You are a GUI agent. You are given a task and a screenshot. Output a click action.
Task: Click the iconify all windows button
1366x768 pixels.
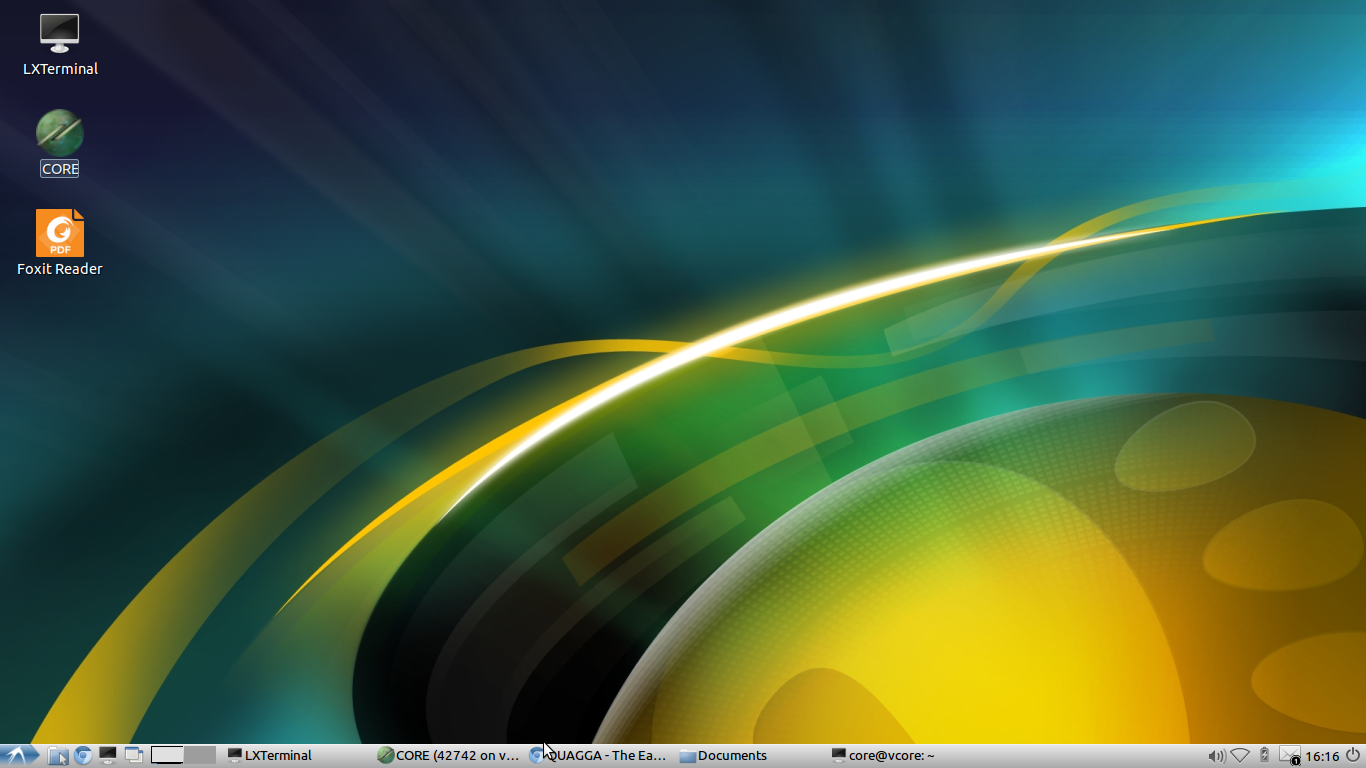click(134, 756)
